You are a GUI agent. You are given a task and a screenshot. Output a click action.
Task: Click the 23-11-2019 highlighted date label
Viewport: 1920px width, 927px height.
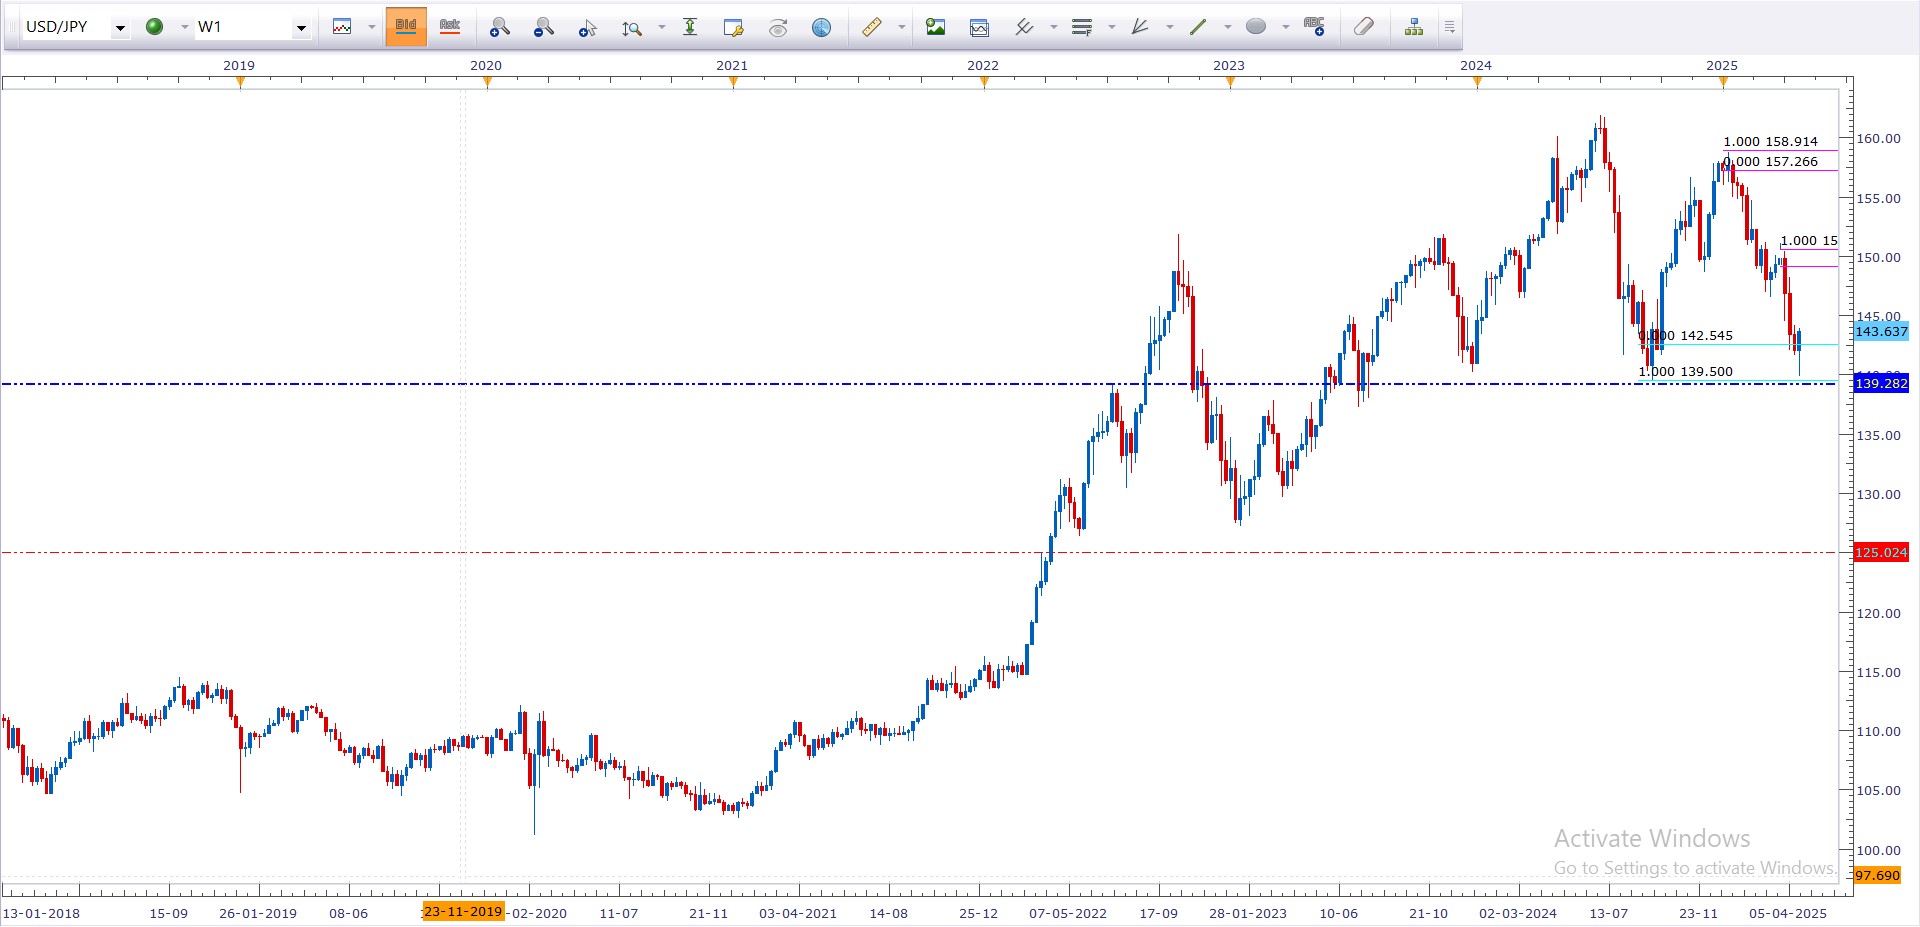(x=463, y=912)
